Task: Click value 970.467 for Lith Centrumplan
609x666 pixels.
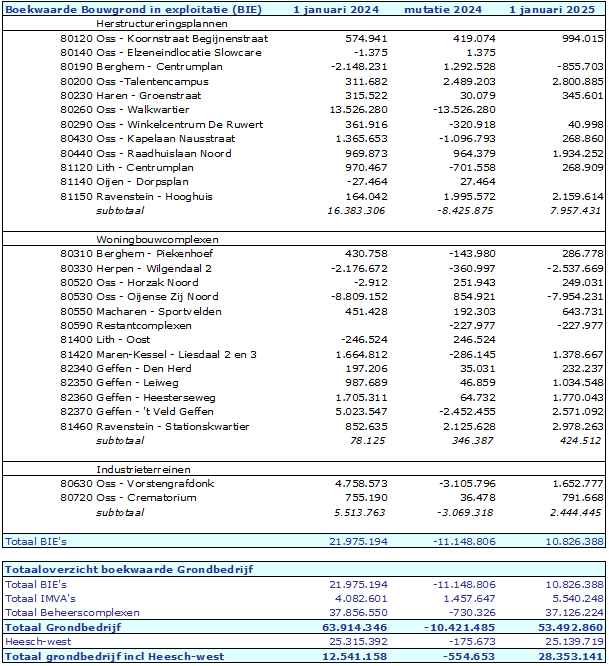Action: pyautogui.click(x=366, y=167)
